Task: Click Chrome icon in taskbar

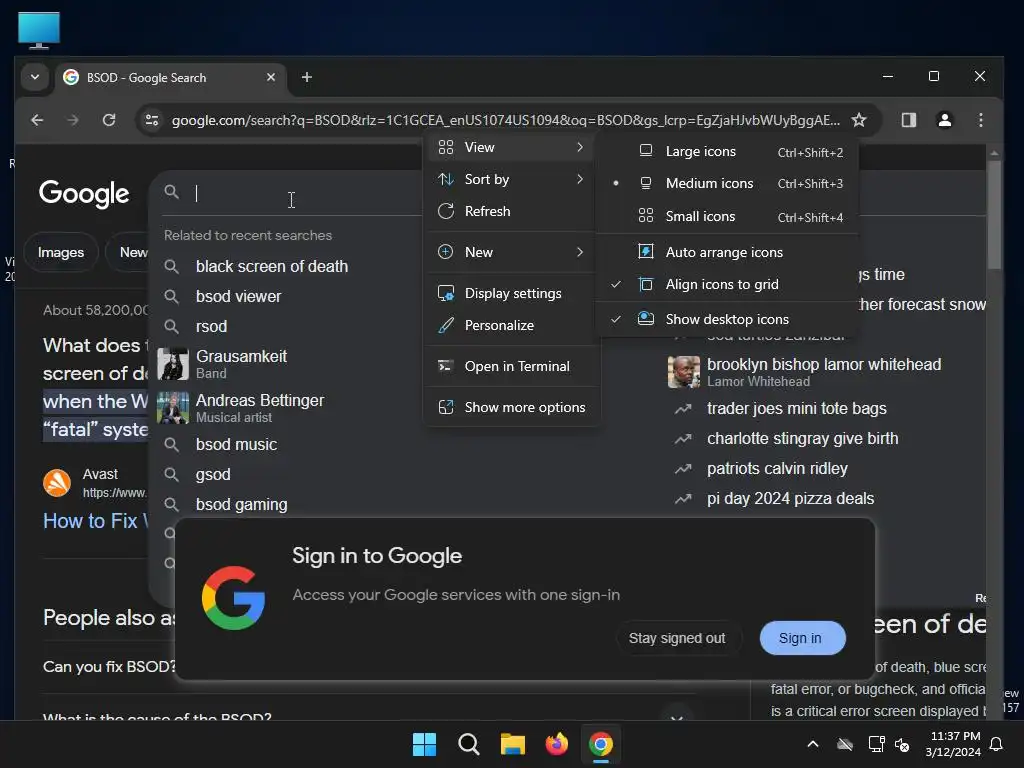Action: point(601,744)
